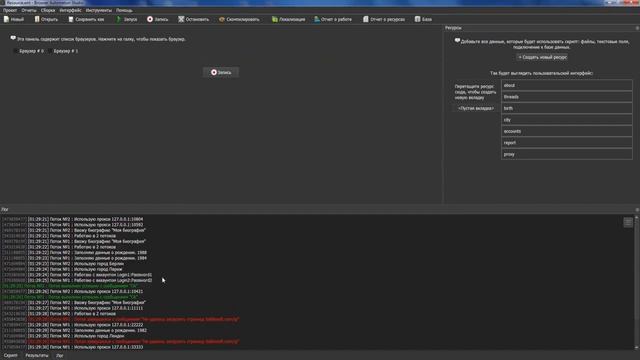Select the report resource row
The width and height of the screenshot is (640, 360).
567,142
